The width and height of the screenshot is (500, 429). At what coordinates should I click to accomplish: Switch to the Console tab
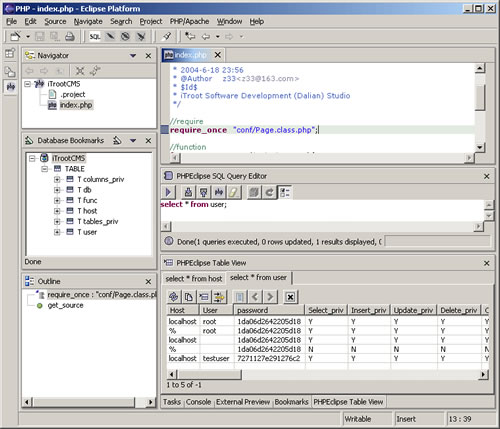[198, 402]
